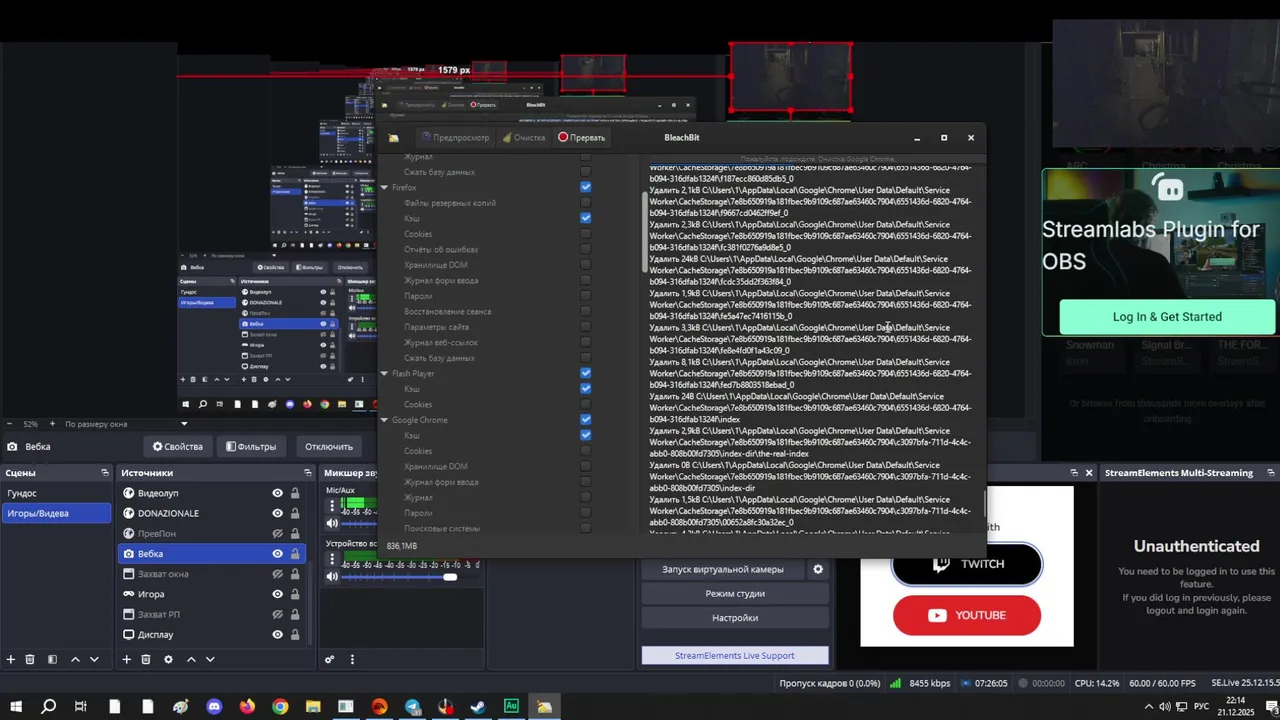Mute the desktop audio device speaker icon
The width and height of the screenshot is (1280, 720).
(332, 576)
